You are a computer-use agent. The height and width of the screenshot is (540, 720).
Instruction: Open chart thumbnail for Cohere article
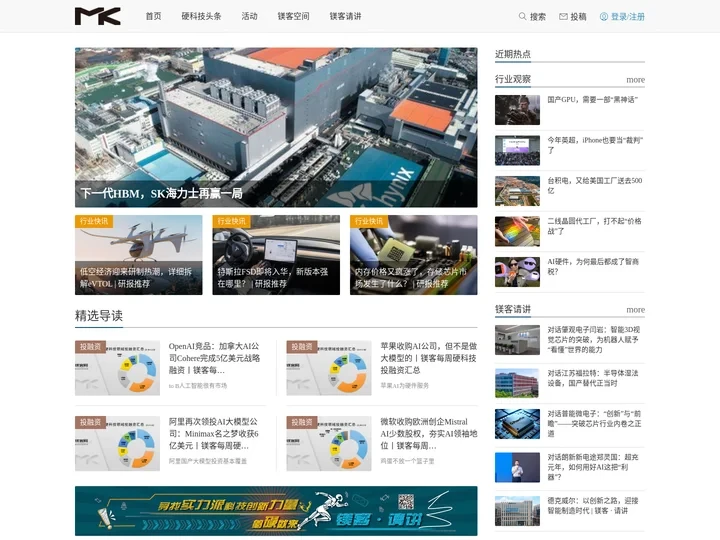(117, 368)
